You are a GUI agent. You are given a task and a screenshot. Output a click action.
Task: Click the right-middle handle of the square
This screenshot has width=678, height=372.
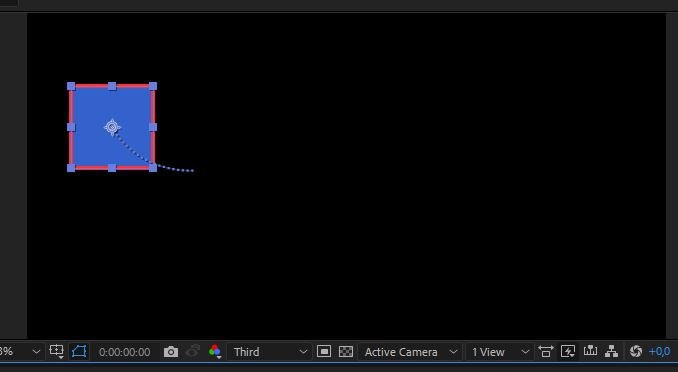coord(153,127)
